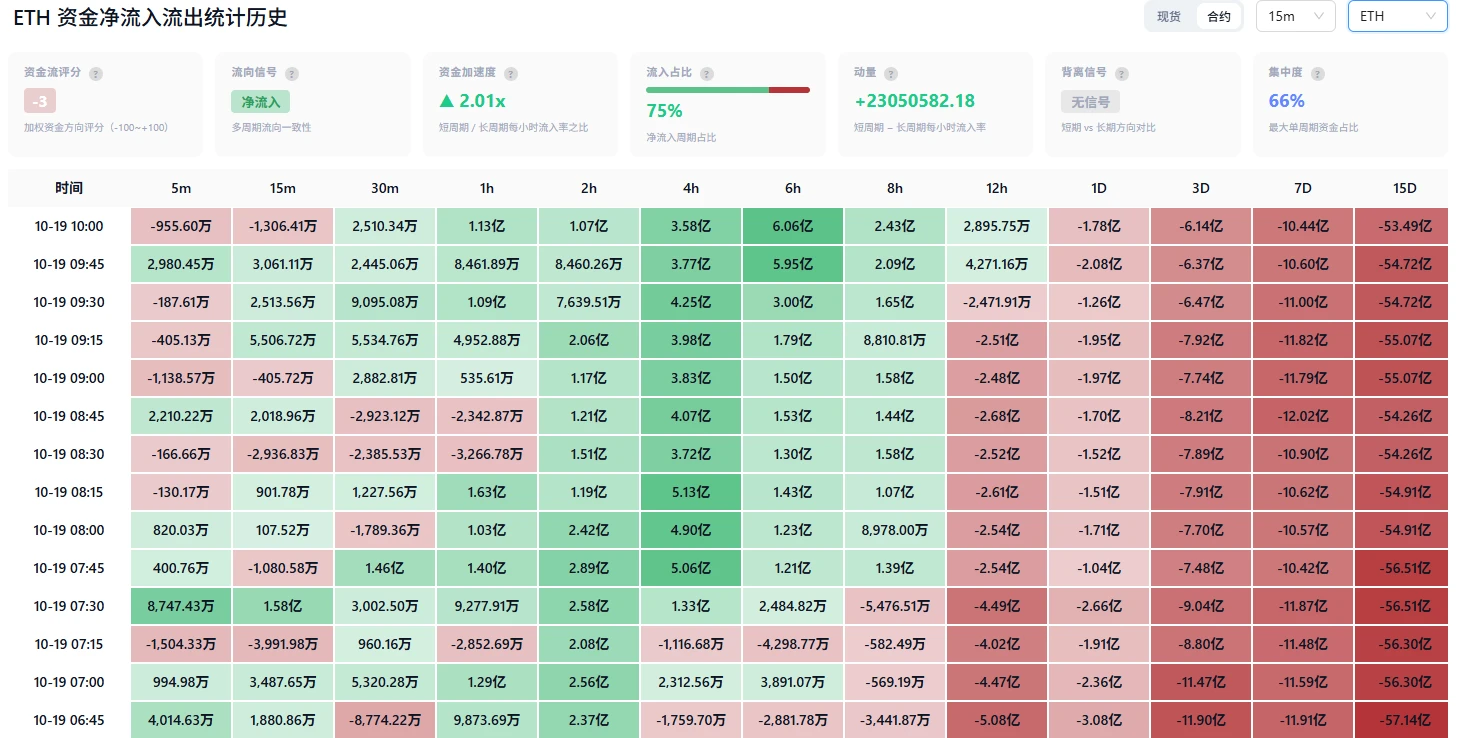Image resolution: width=1463 pixels, height=738 pixels.
Task: Click the 无信号 divergence badge
Action: coord(1090,101)
